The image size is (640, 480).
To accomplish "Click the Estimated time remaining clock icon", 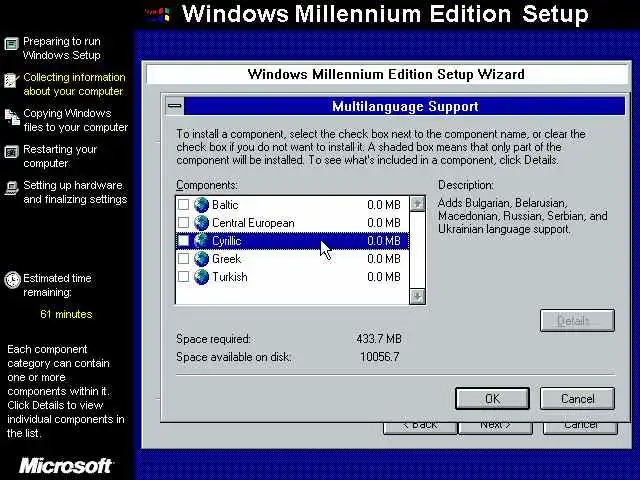I will tap(12, 280).
